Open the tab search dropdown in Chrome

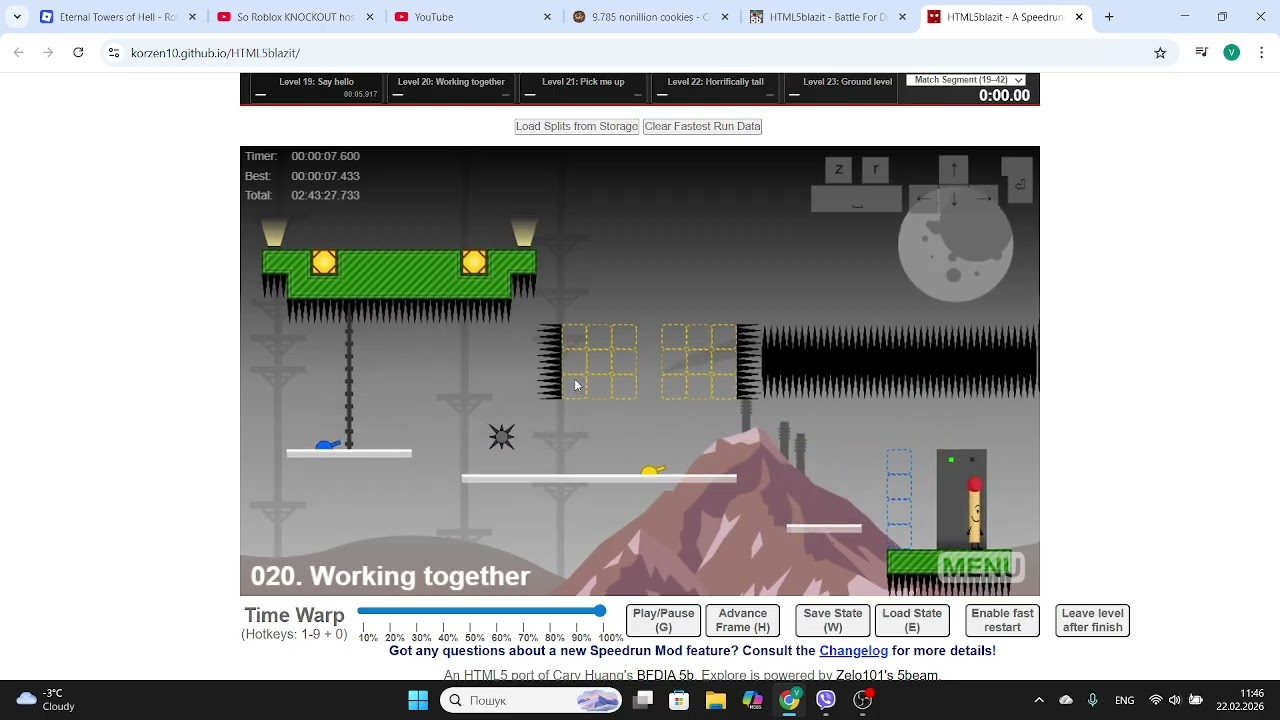coord(17,17)
